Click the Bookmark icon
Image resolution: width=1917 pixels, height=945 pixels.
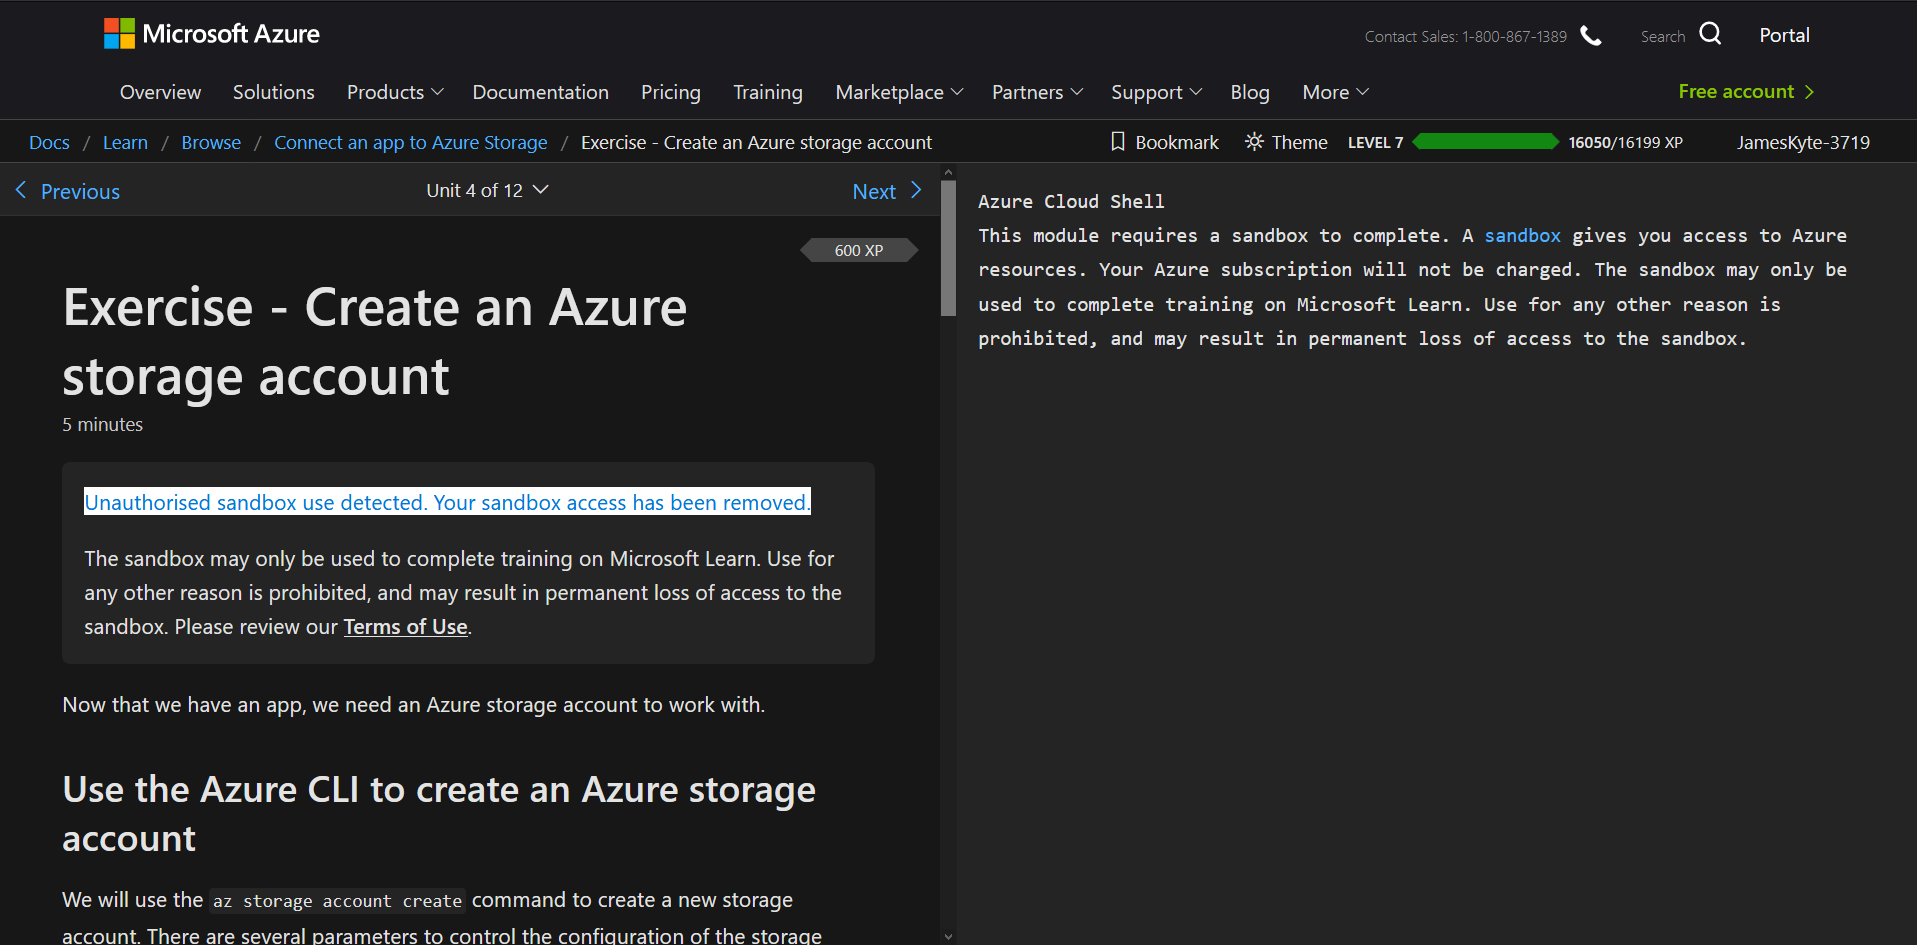point(1118,142)
